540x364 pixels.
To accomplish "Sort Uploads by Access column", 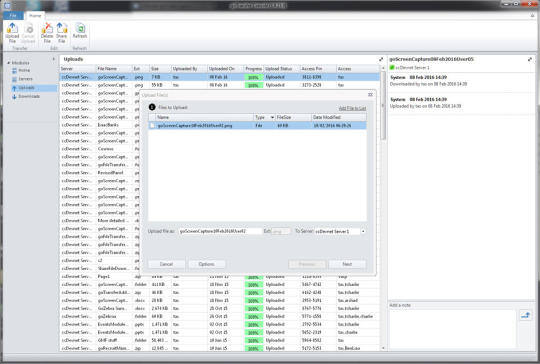I will tap(357, 69).
